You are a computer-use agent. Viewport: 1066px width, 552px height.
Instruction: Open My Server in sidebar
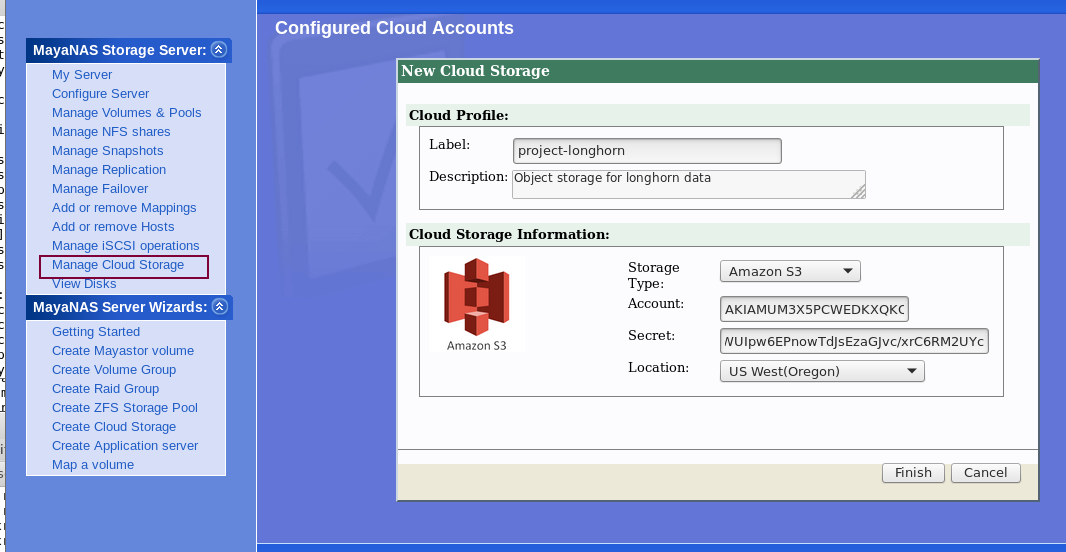(82, 75)
